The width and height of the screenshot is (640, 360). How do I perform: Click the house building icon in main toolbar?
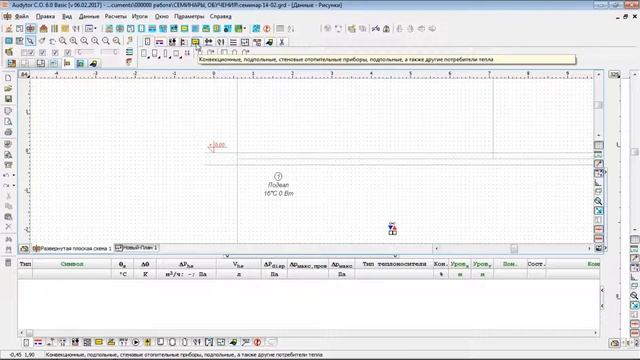43,29
